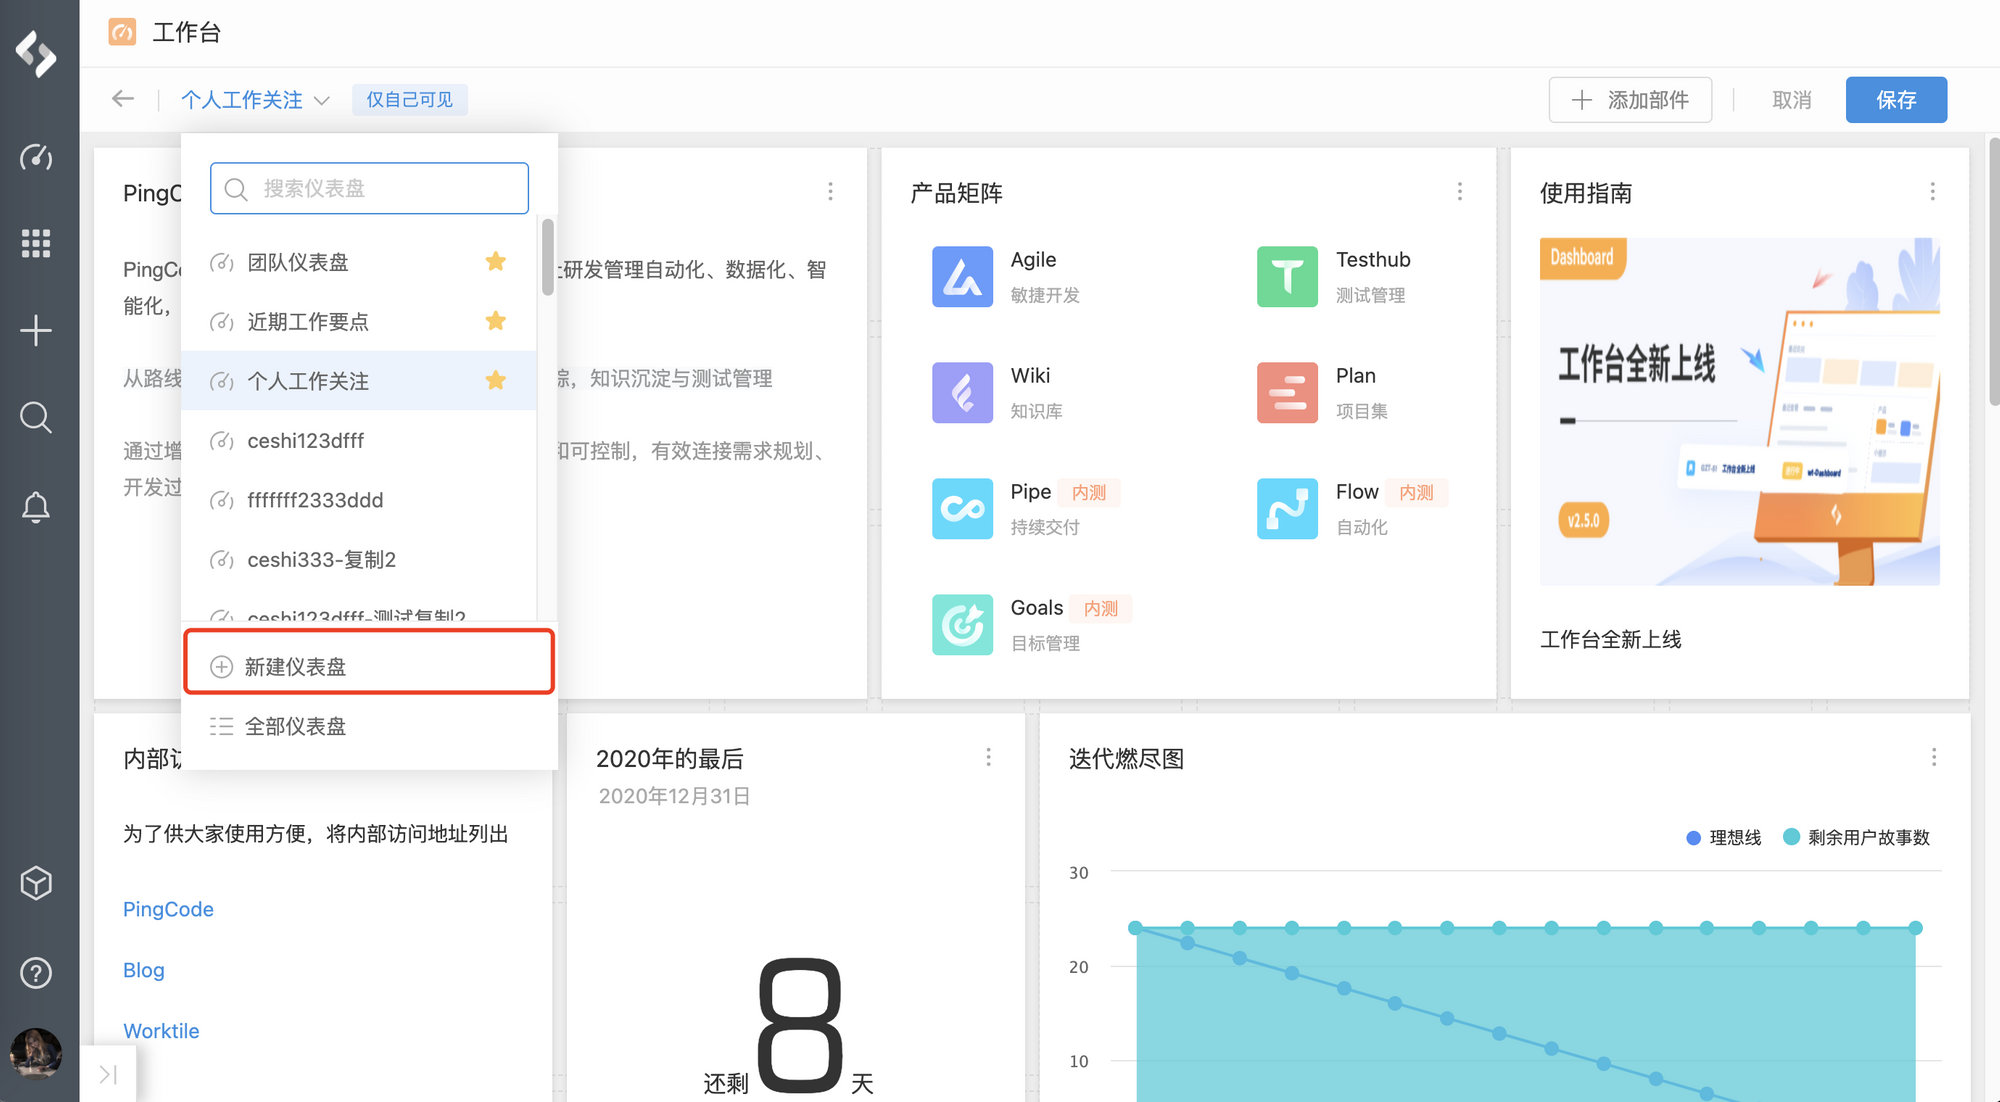
Task: Click 新建仪表盘 to create dashboard
Action: pos(369,666)
